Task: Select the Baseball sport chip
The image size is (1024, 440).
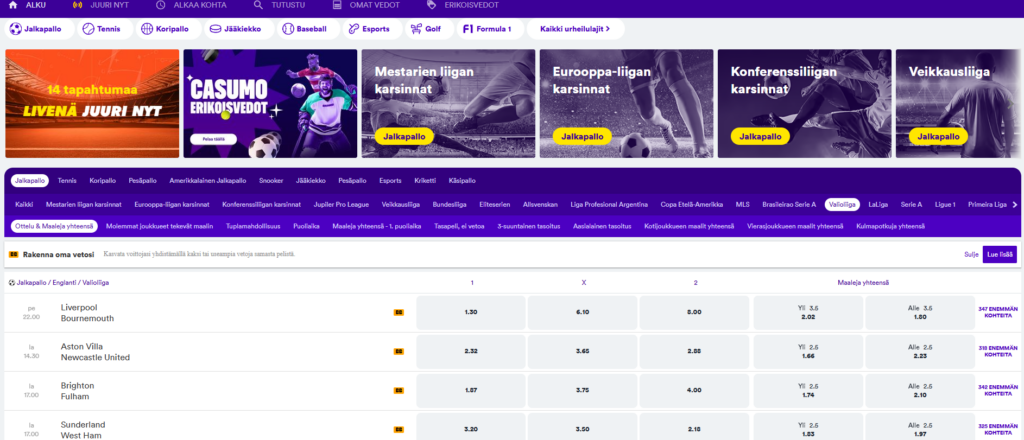Action: [x=308, y=29]
